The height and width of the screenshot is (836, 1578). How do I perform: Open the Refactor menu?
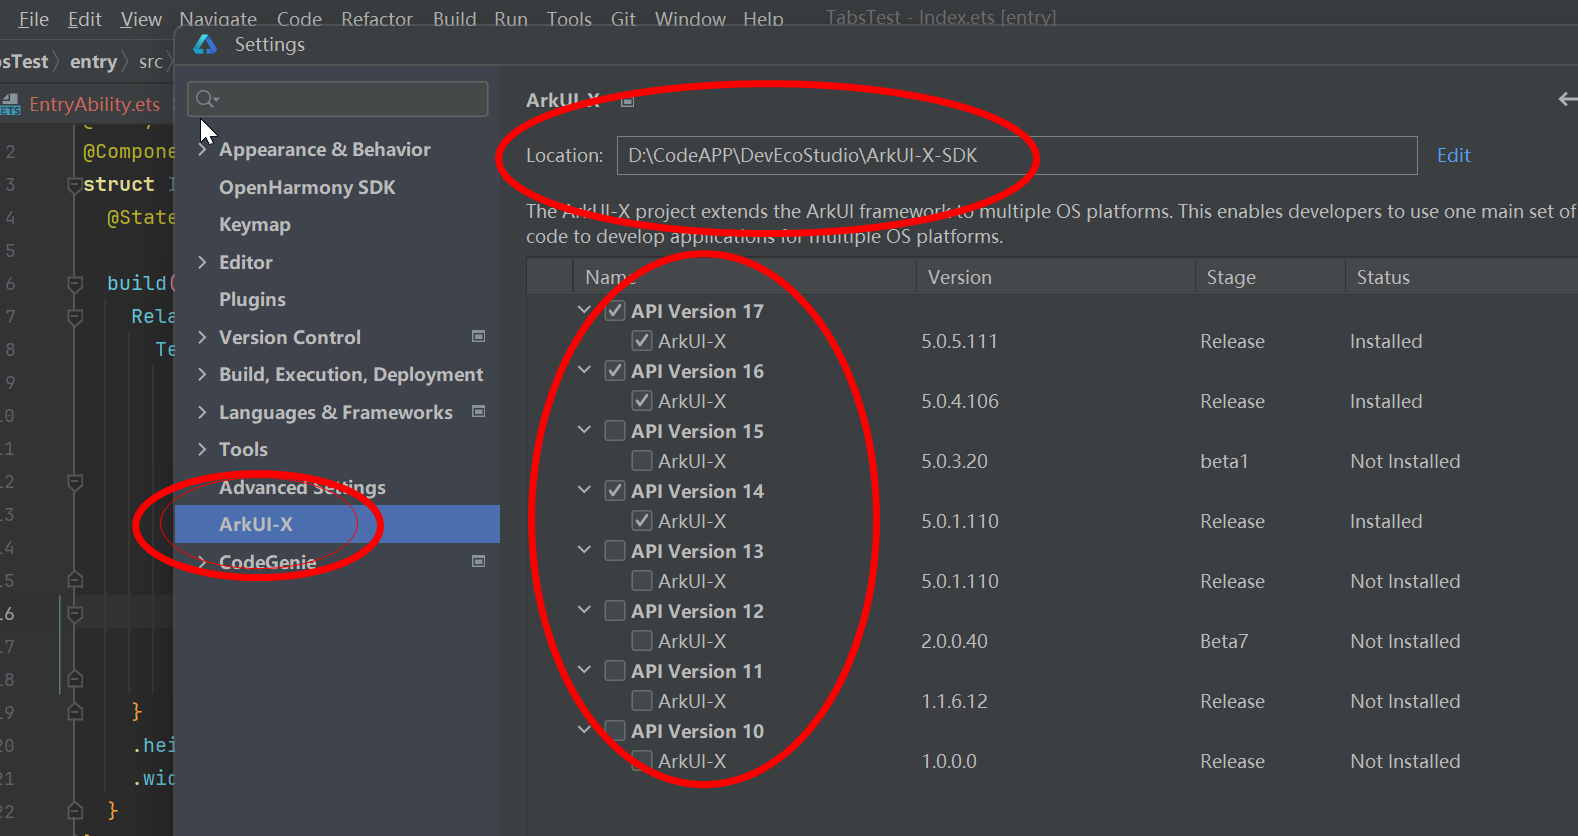click(x=377, y=19)
